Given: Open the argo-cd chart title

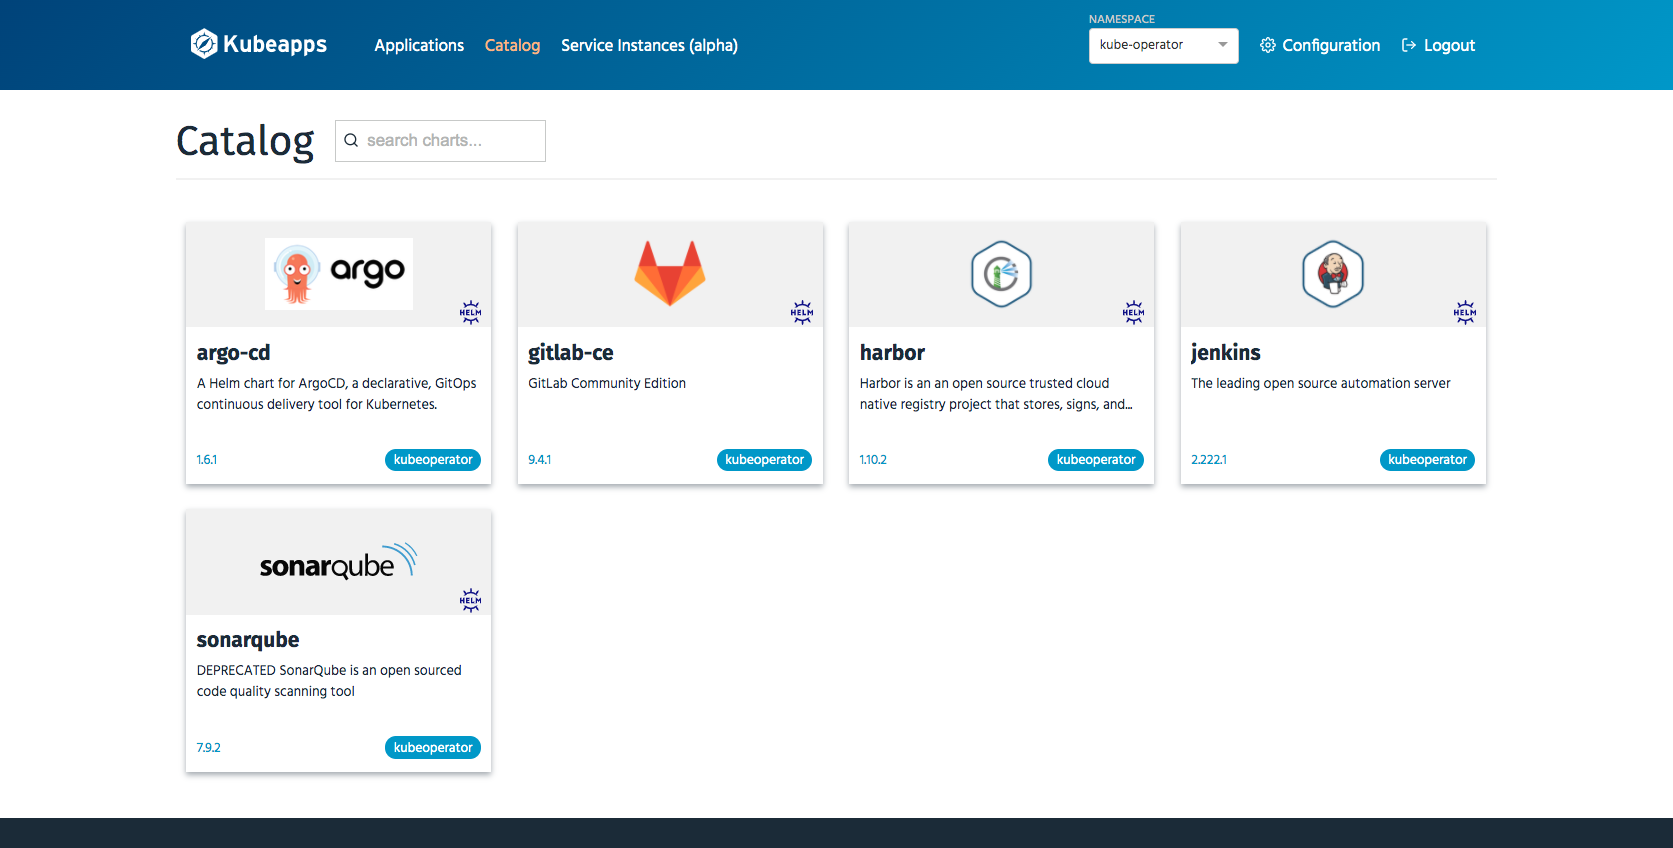Looking at the screenshot, I should pyautogui.click(x=233, y=352).
